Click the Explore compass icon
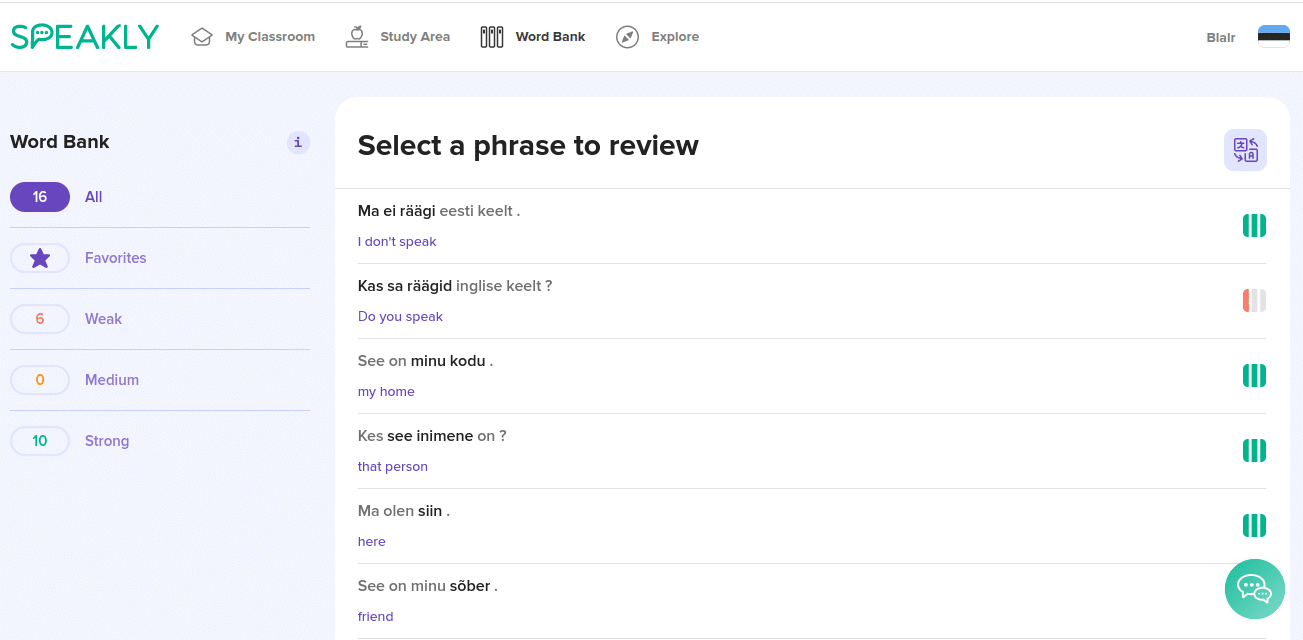Screen dimensions: 1303x640 [627, 37]
